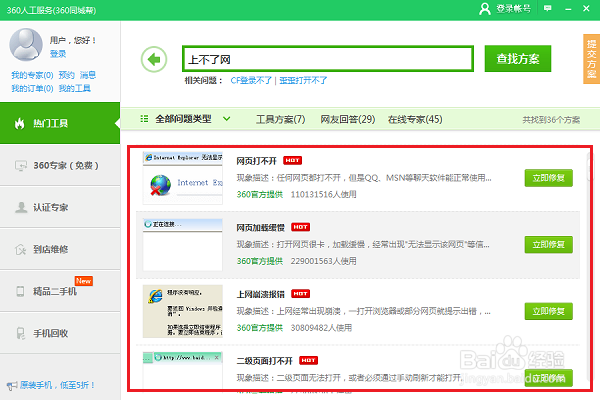Image resolution: width=600 pixels, height=400 pixels.
Task: Click related question 歪歪打开不了
Action: pyautogui.click(x=303, y=80)
